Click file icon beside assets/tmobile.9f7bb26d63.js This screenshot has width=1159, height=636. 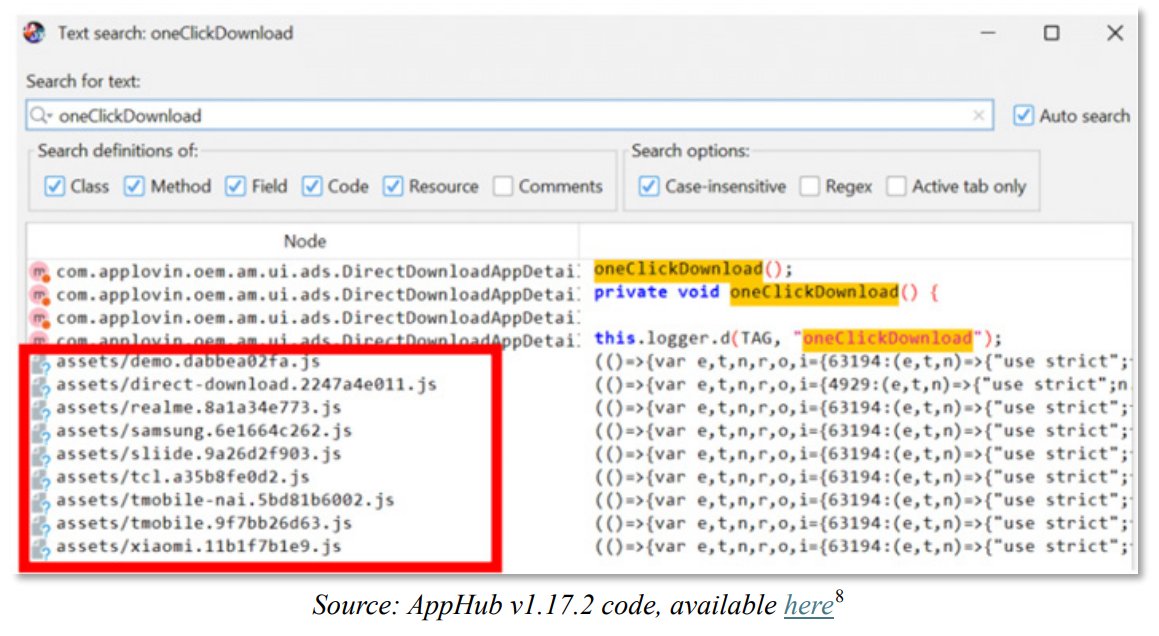pos(40,524)
